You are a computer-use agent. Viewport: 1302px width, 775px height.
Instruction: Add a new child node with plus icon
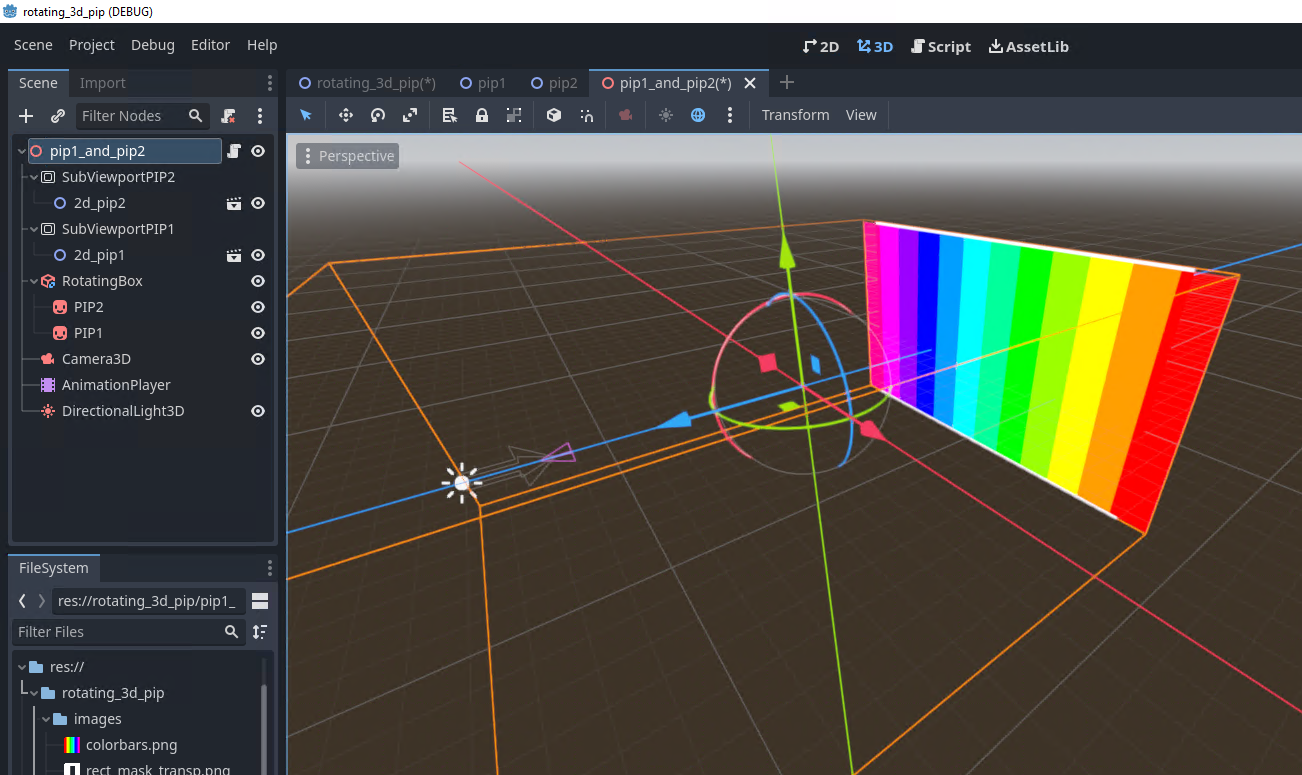click(27, 116)
